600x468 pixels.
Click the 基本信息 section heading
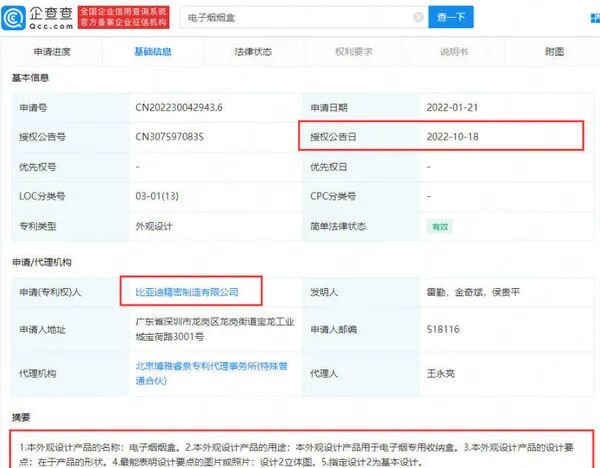tap(30, 78)
